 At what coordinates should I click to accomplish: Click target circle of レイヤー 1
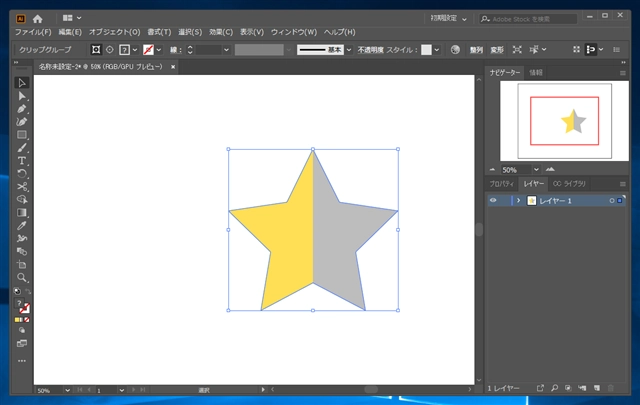coord(611,201)
